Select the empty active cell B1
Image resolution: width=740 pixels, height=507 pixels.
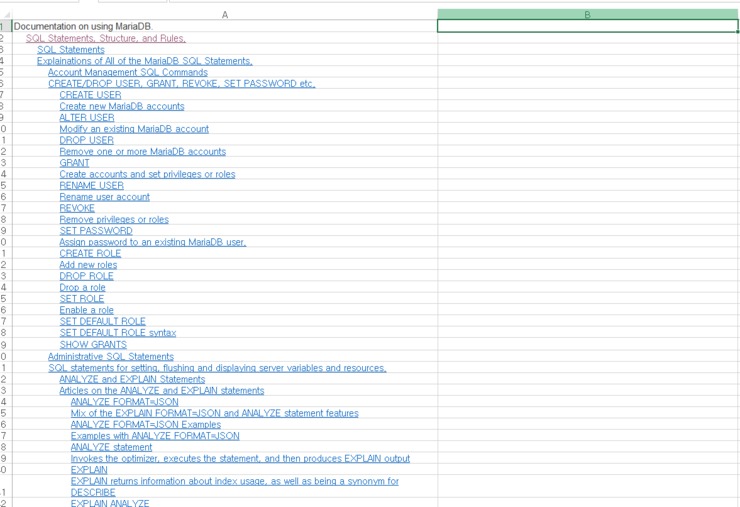click(588, 26)
